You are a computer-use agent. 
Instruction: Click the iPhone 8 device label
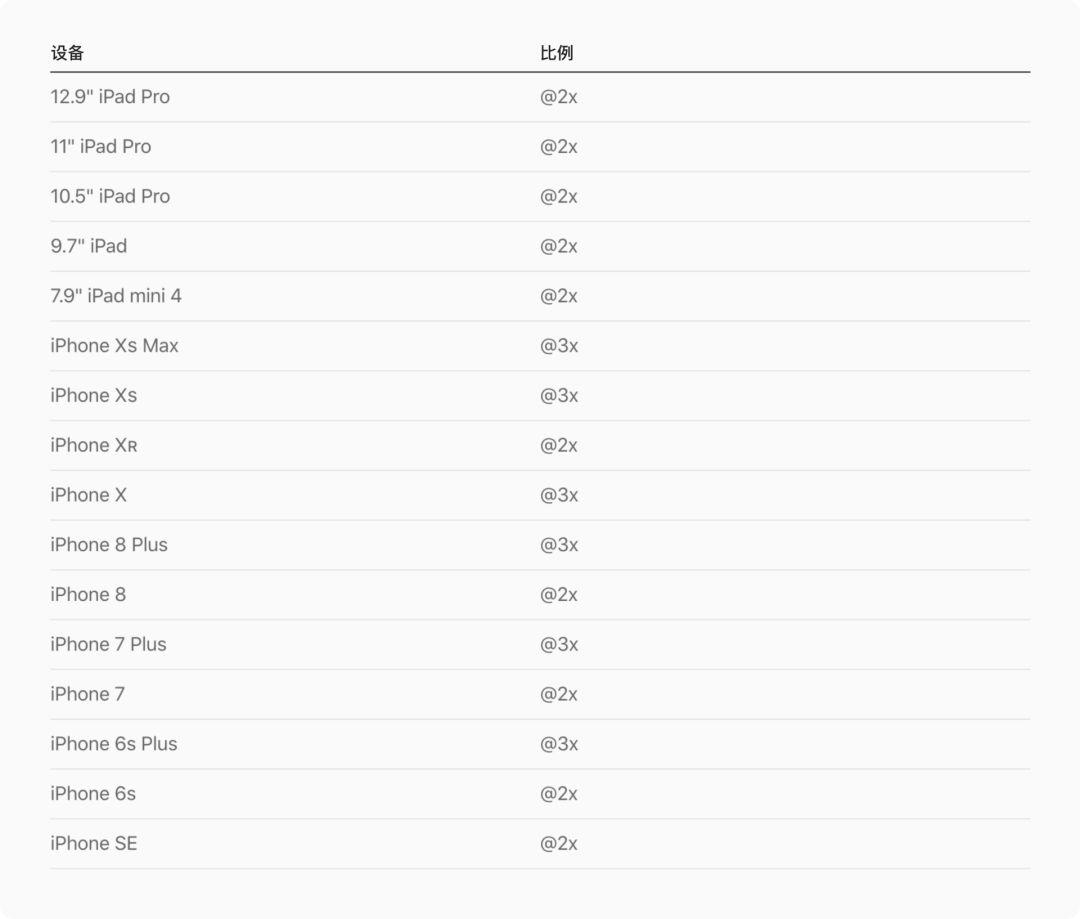[88, 595]
